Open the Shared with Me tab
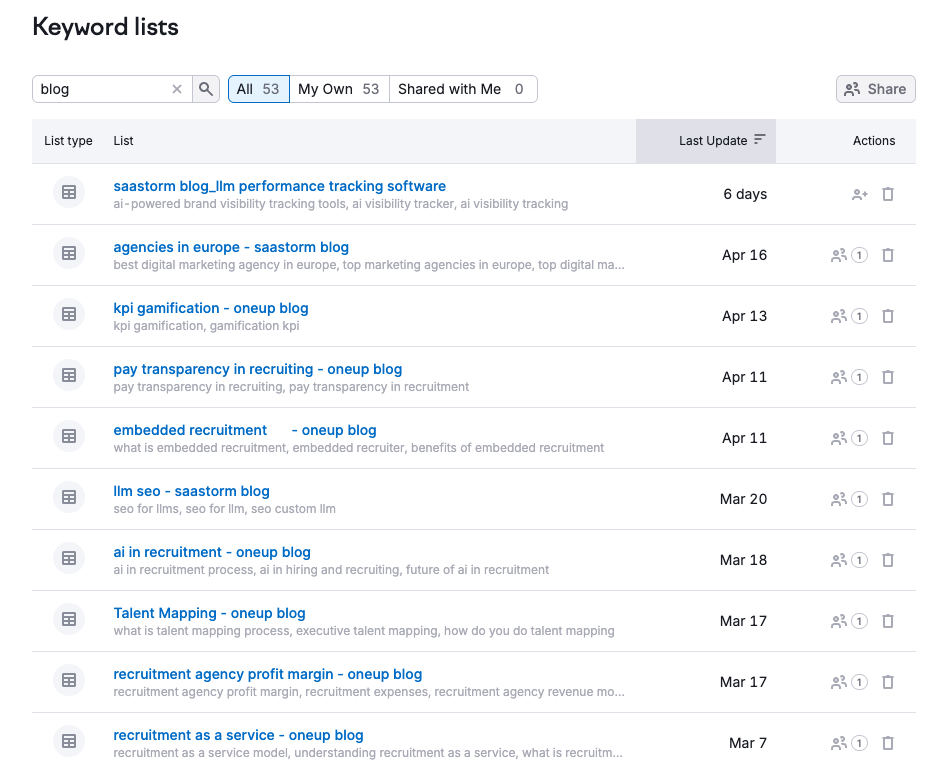The height and width of the screenshot is (770, 933). (462, 89)
